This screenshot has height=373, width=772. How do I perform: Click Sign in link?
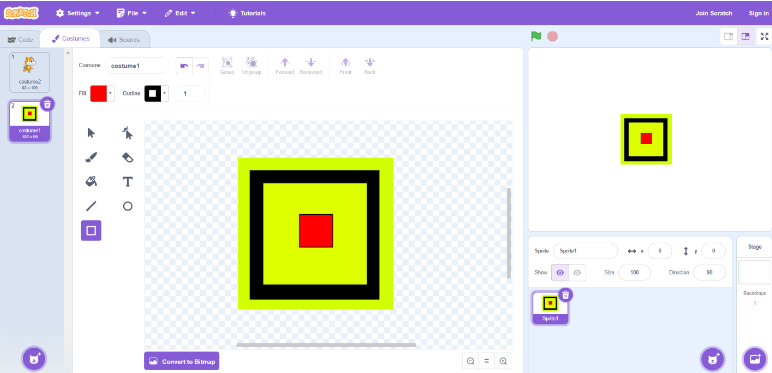click(758, 13)
